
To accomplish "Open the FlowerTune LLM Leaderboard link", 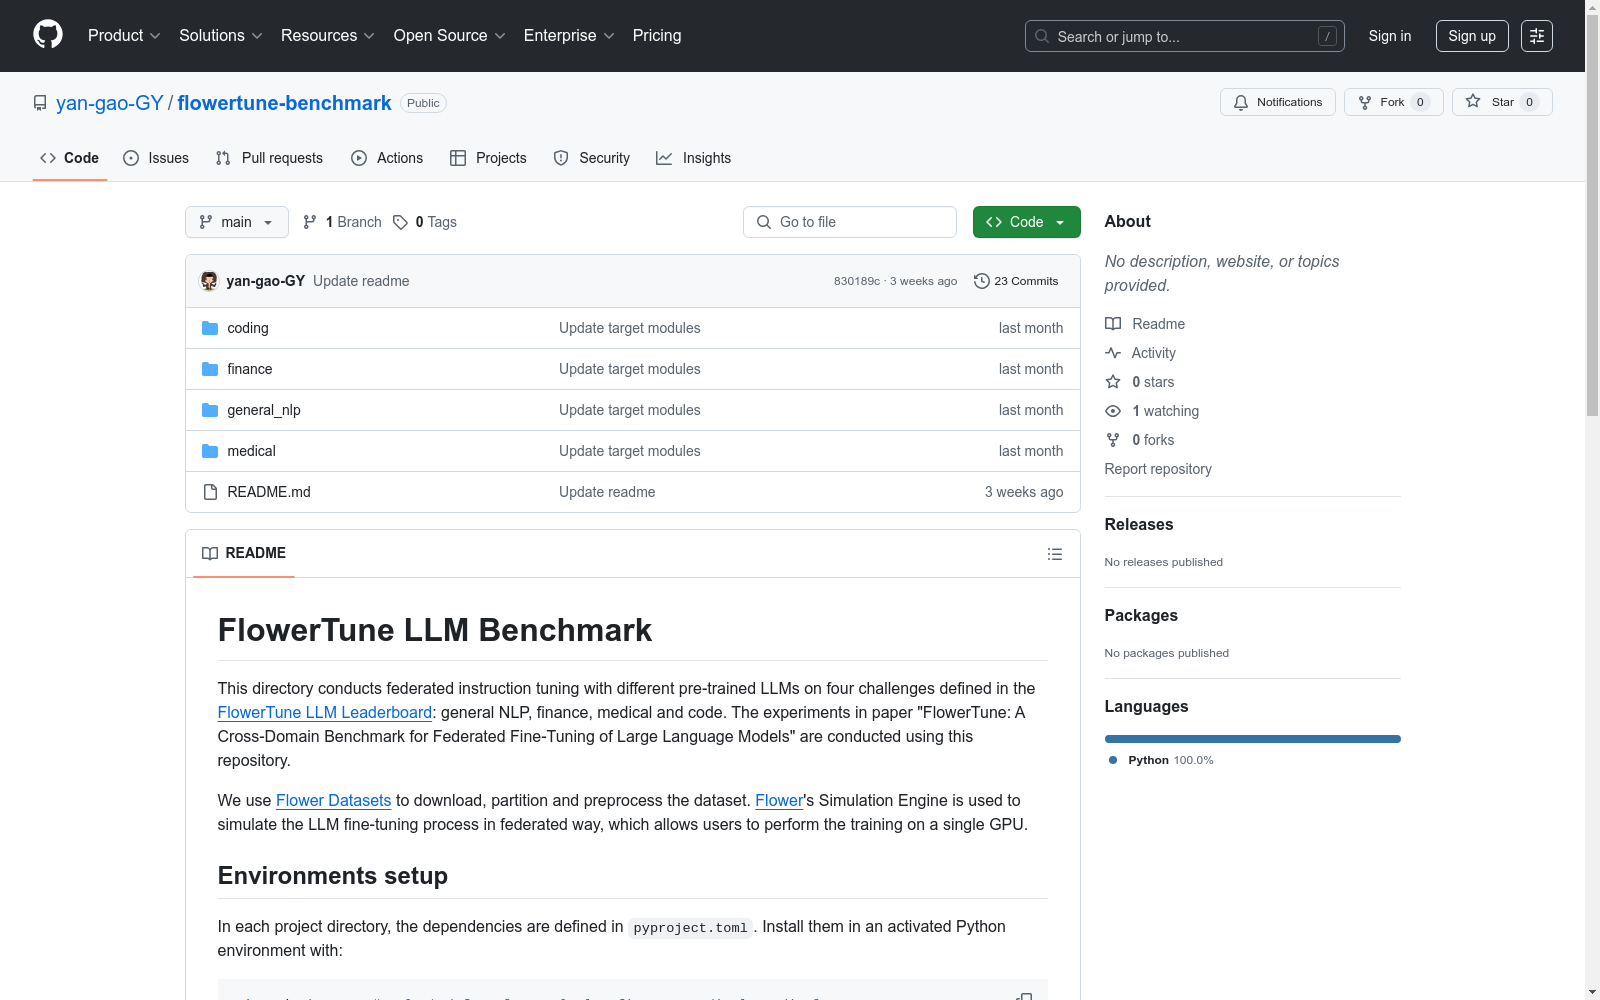I will [325, 712].
